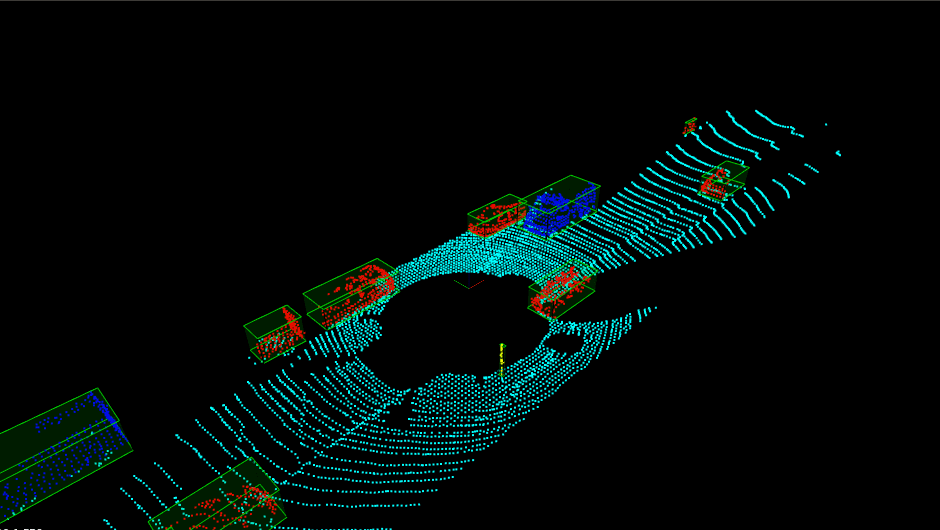Select the blue-point bounding box near the center top
Viewport: 940px width, 530px height.
561,207
